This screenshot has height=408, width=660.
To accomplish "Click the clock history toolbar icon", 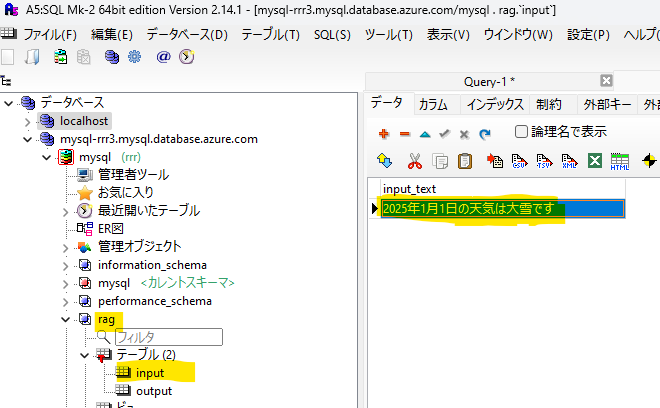I will 186,57.
